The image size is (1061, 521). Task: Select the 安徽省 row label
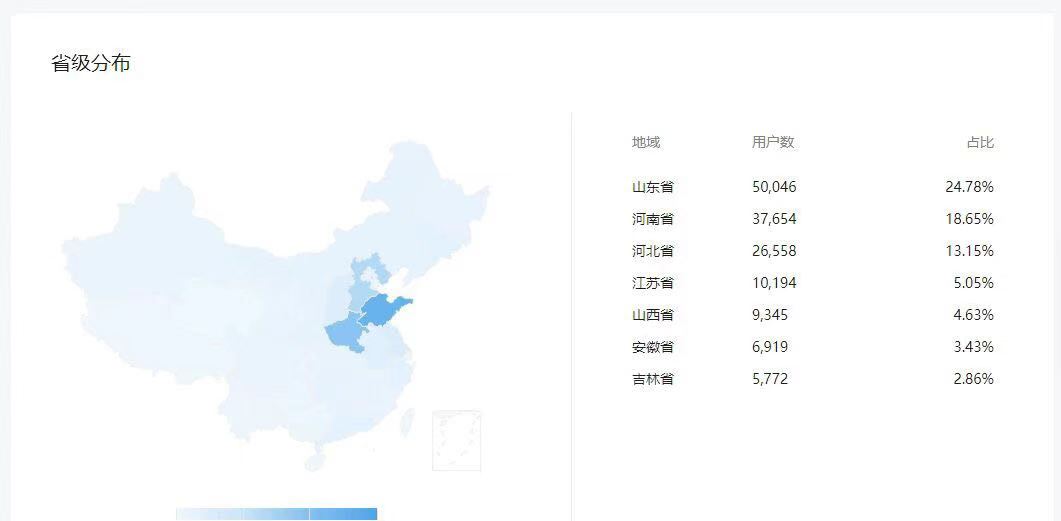pos(653,347)
